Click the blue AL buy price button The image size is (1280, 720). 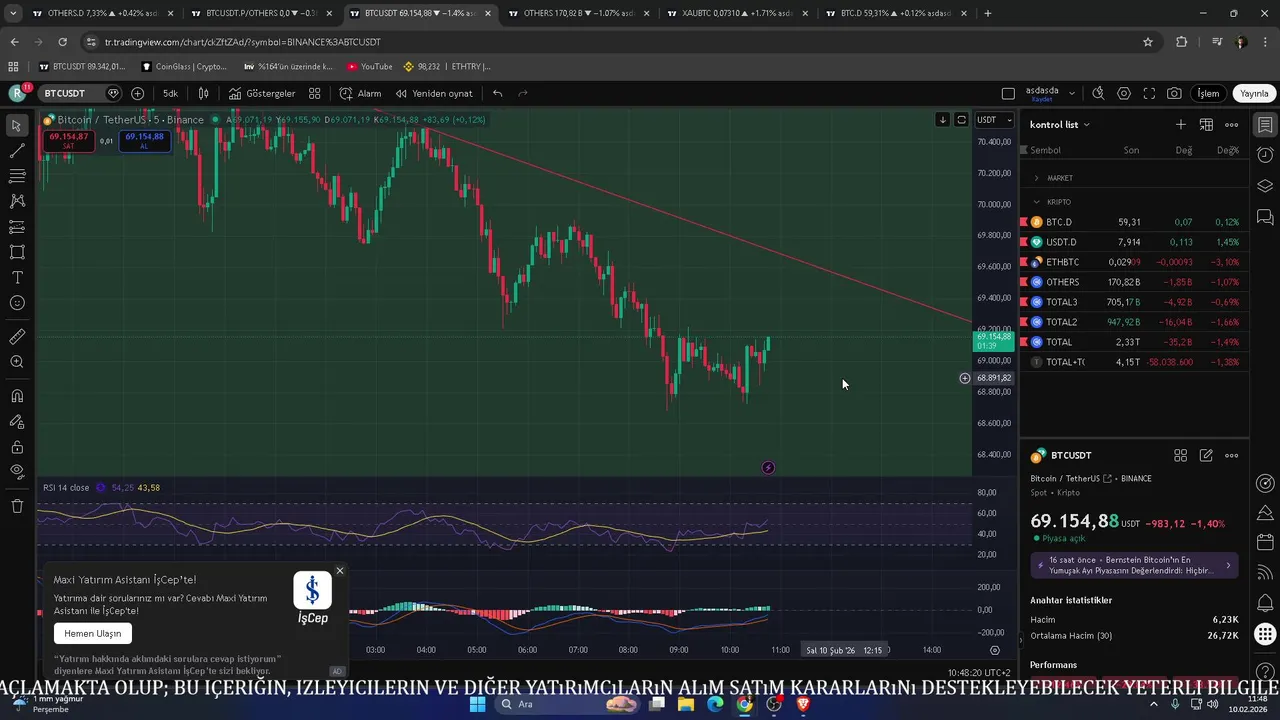[x=144, y=141]
